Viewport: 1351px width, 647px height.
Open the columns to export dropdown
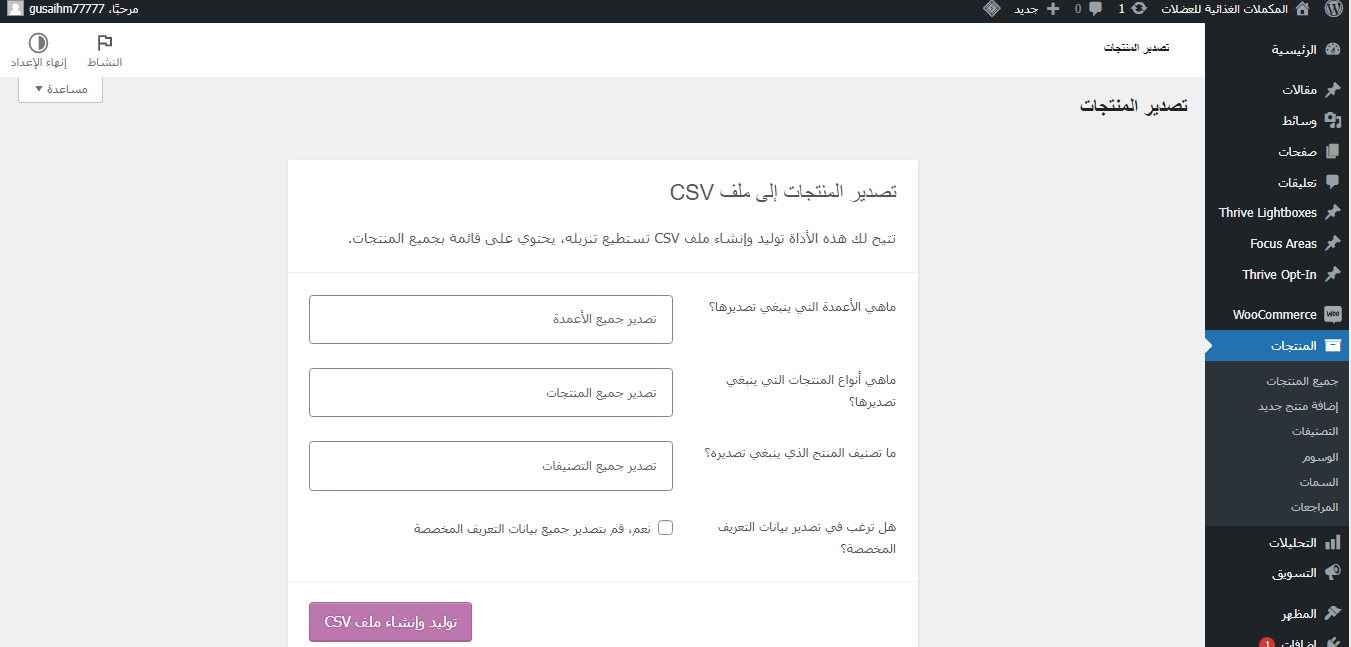[491, 319]
